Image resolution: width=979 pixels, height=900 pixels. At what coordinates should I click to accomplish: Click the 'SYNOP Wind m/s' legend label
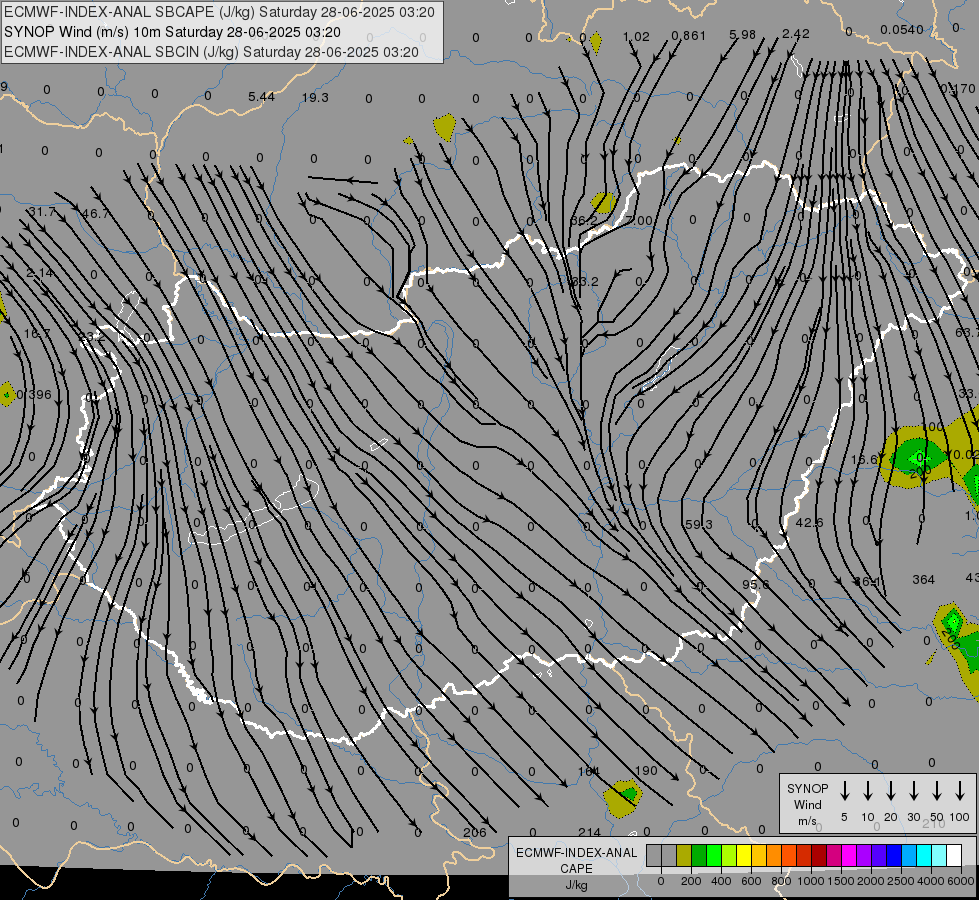point(807,804)
